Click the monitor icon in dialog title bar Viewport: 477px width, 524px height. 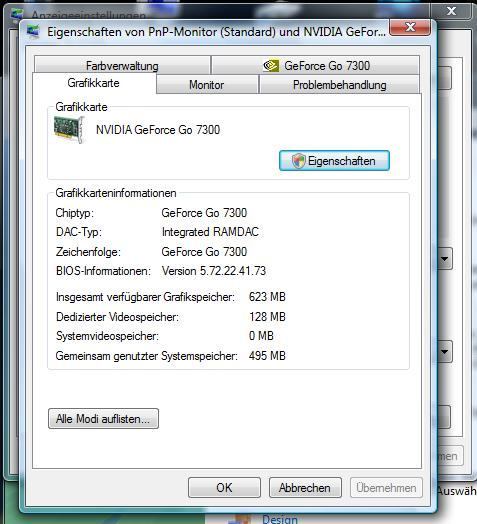click(33, 32)
